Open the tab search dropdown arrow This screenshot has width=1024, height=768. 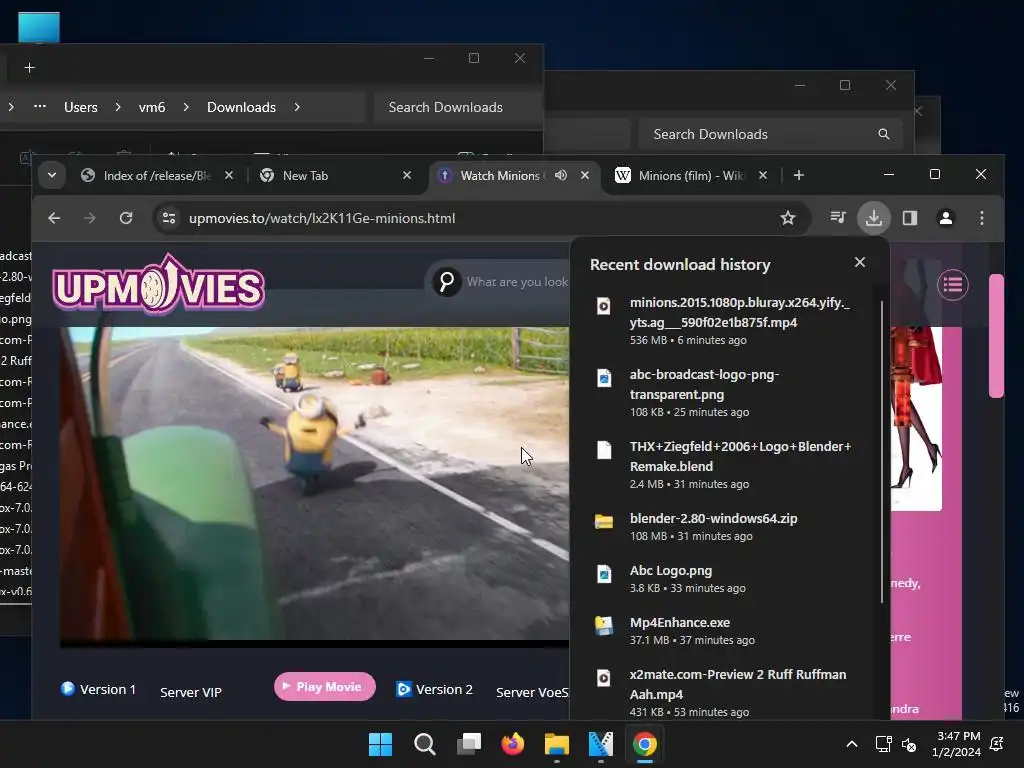(52, 175)
